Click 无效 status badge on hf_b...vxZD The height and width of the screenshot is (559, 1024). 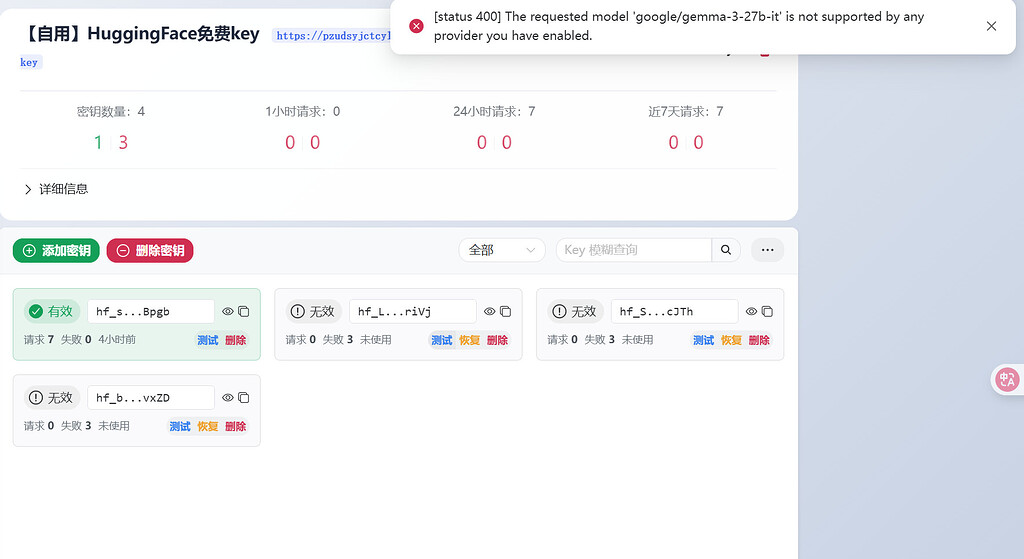pyautogui.click(x=52, y=398)
